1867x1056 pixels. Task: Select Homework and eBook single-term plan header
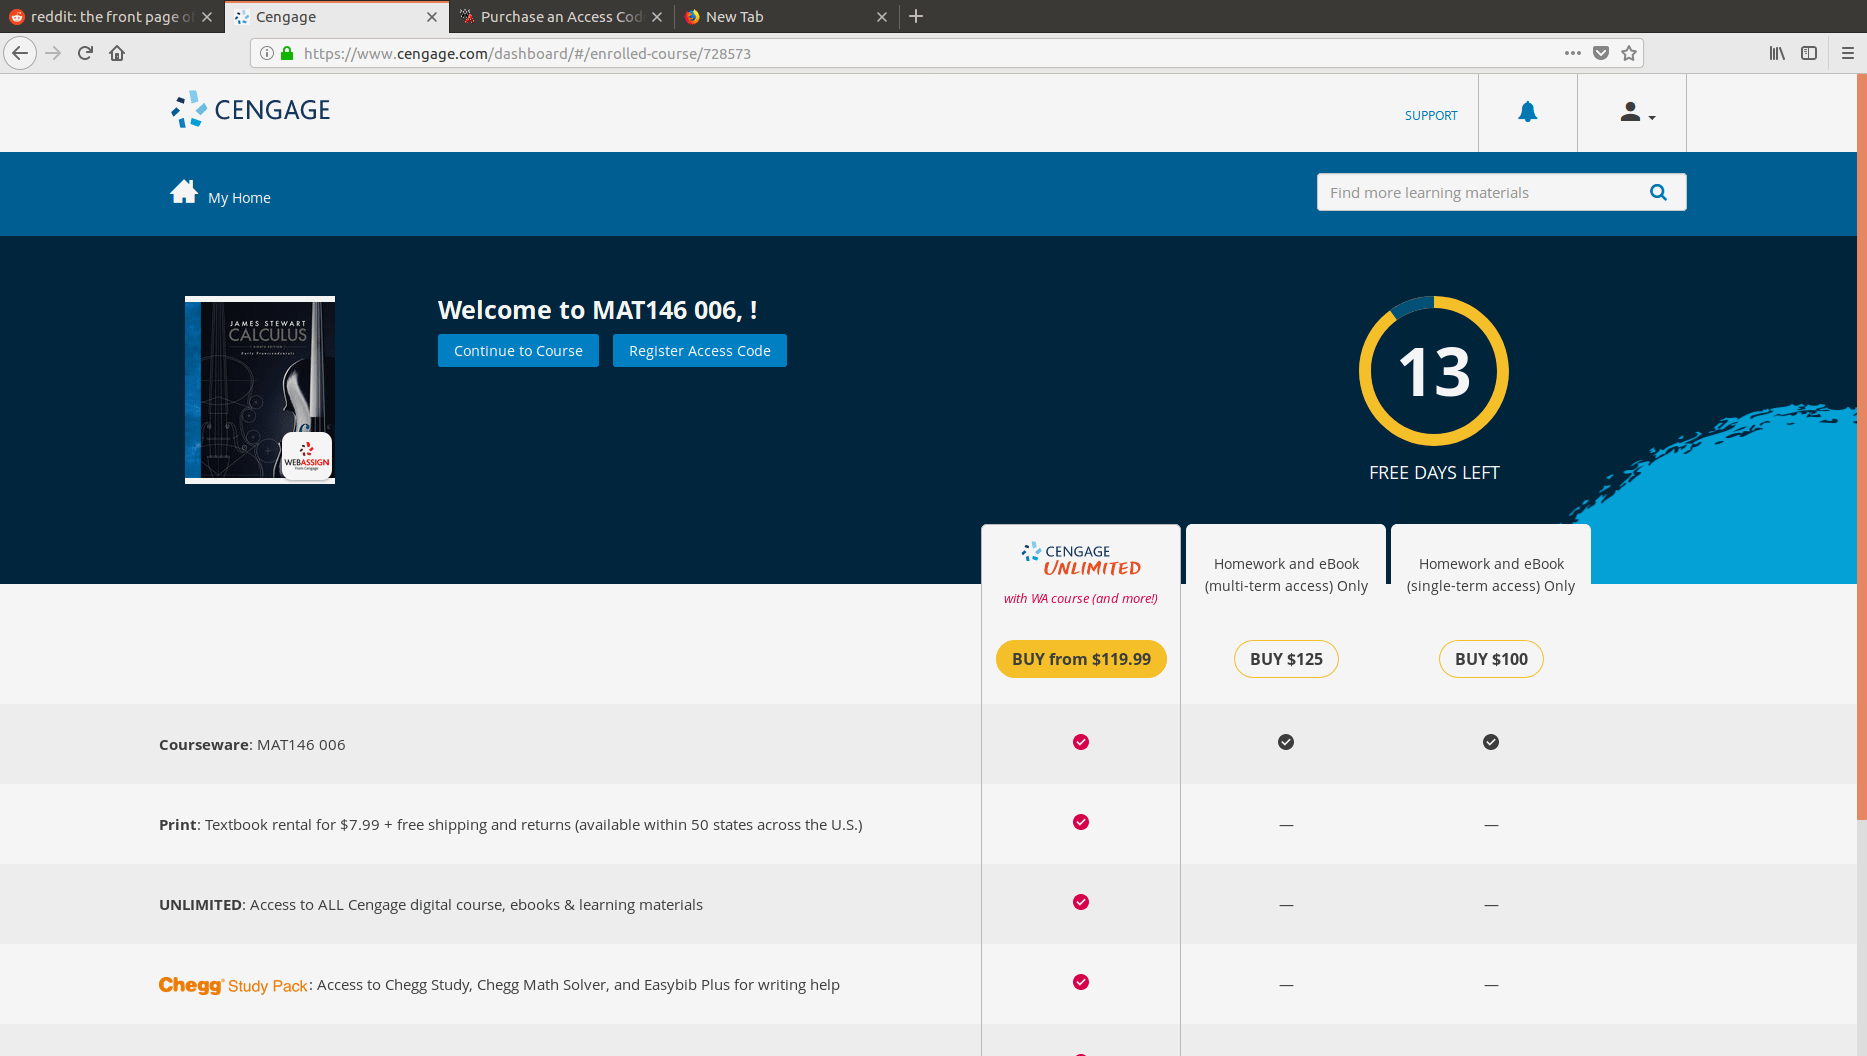(x=1491, y=575)
